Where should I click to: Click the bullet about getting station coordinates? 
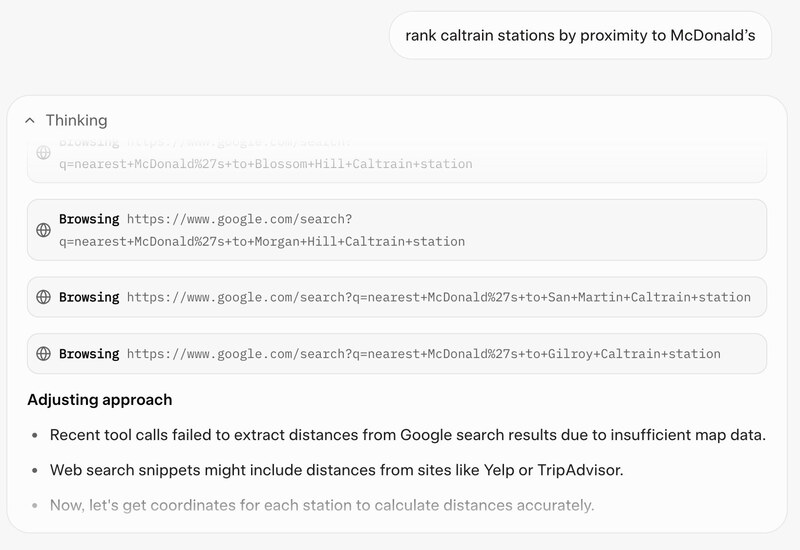(x=322, y=505)
